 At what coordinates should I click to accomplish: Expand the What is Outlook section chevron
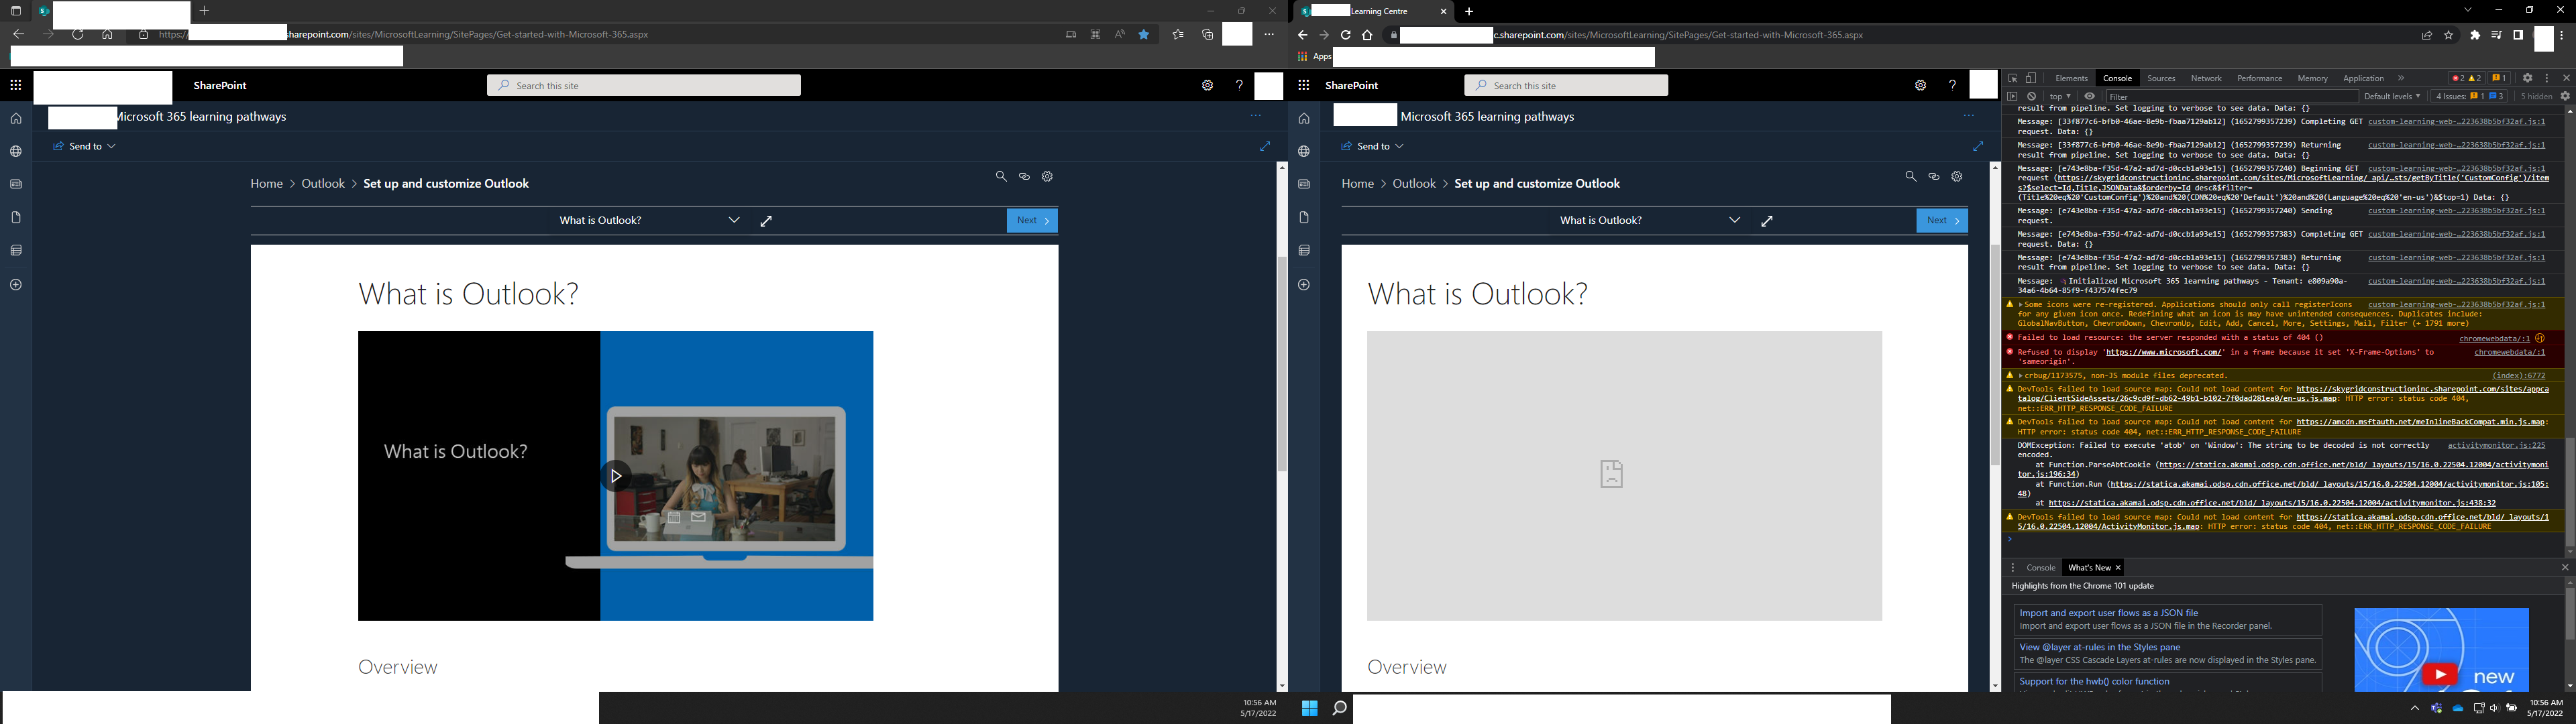[734, 220]
